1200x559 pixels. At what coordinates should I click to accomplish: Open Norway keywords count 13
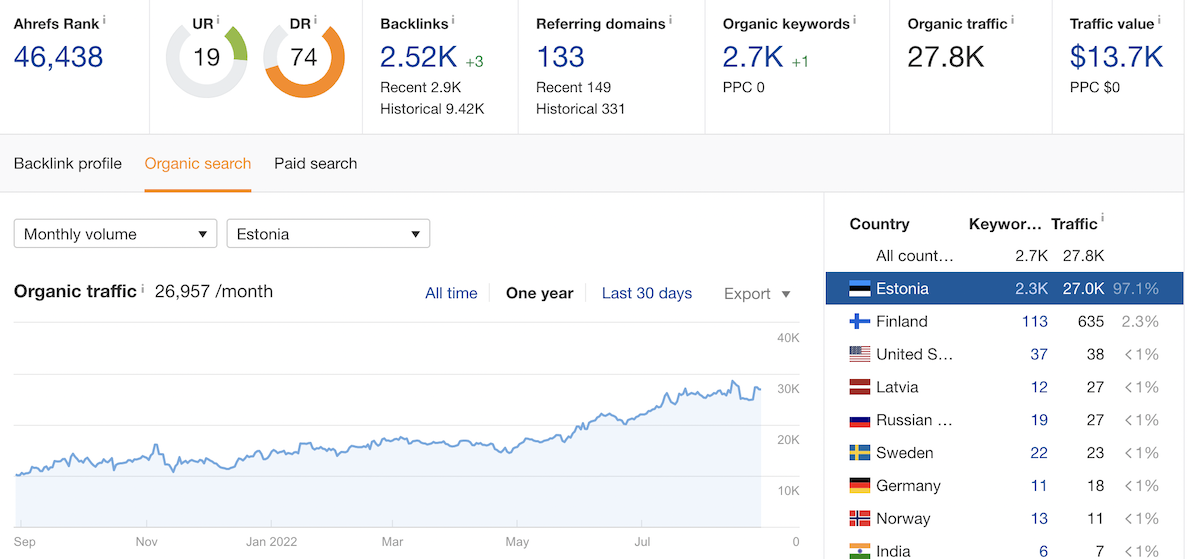(1039, 519)
